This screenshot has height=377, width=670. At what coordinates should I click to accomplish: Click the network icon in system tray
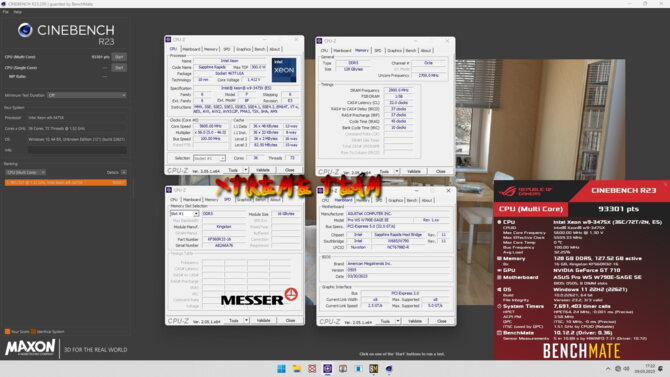click(x=618, y=368)
